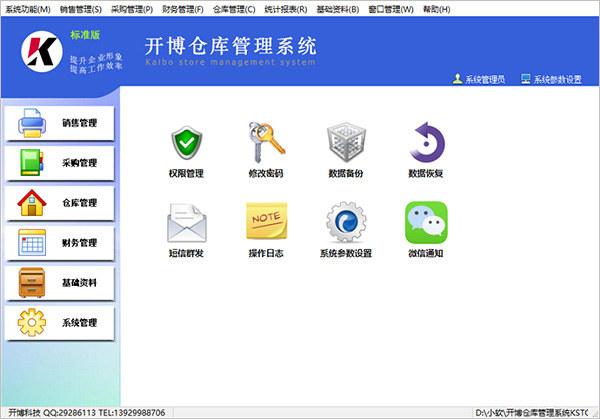This screenshot has height=419, width=600.
Task: Click the Kaibo K logo
Action: click(x=42, y=51)
